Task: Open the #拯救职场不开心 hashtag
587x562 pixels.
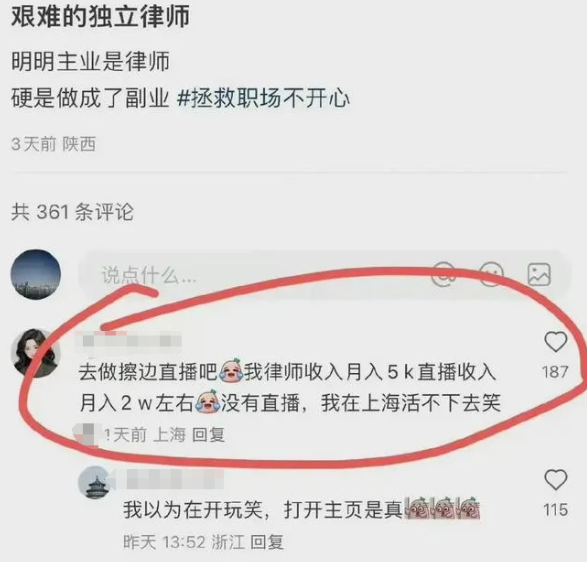Action: [263, 99]
